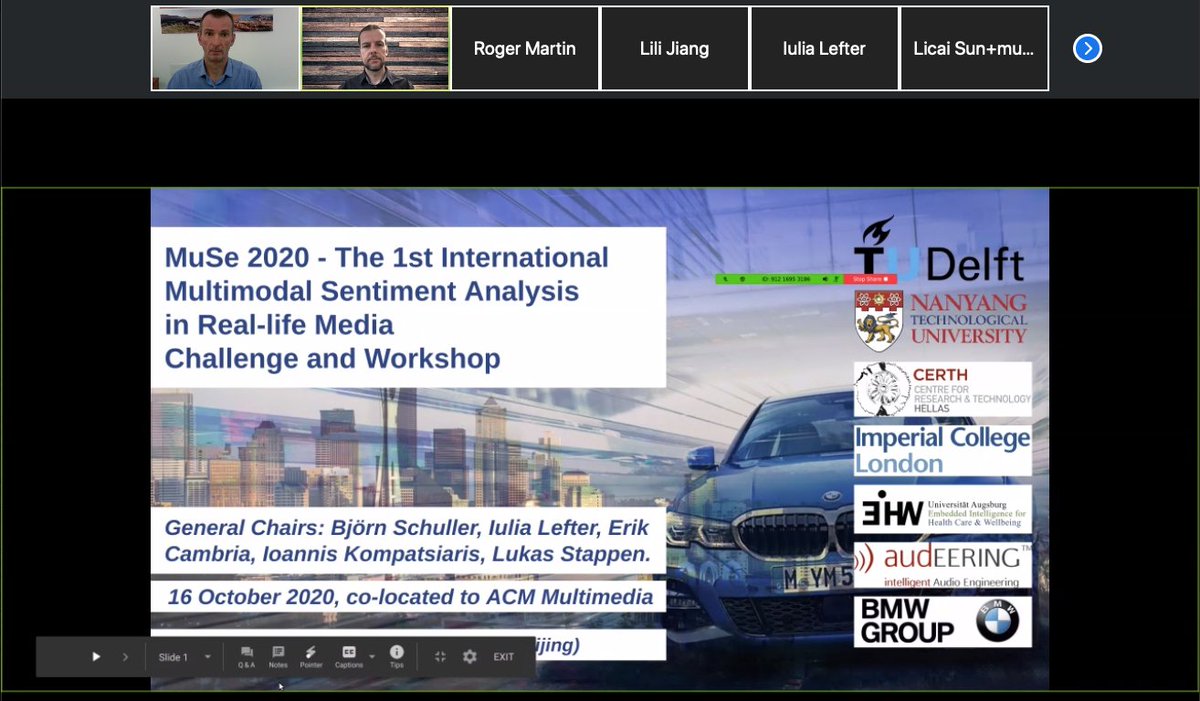Image resolution: width=1200 pixels, height=701 pixels.
Task: Show presentation Tips
Action: 396,657
